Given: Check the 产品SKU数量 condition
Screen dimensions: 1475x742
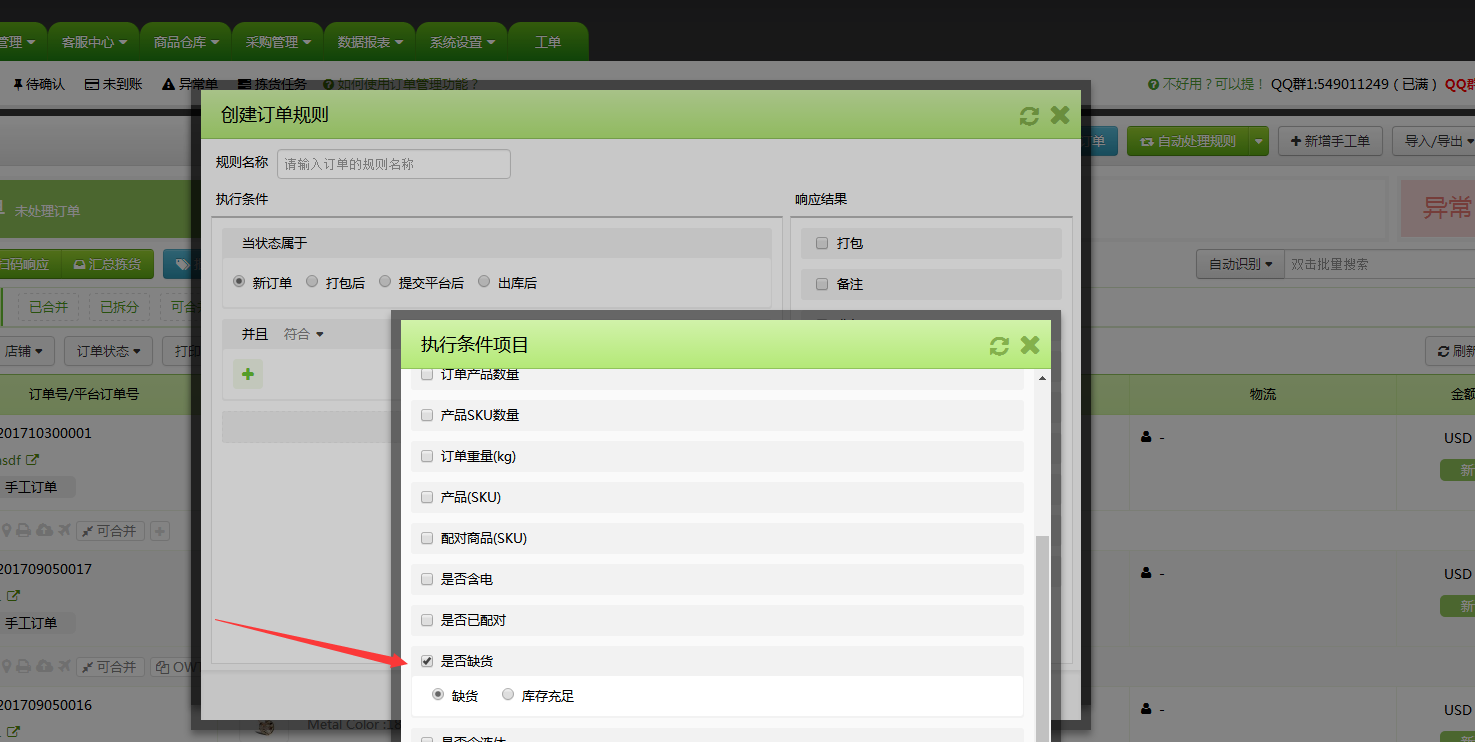Looking at the screenshot, I should 427,415.
